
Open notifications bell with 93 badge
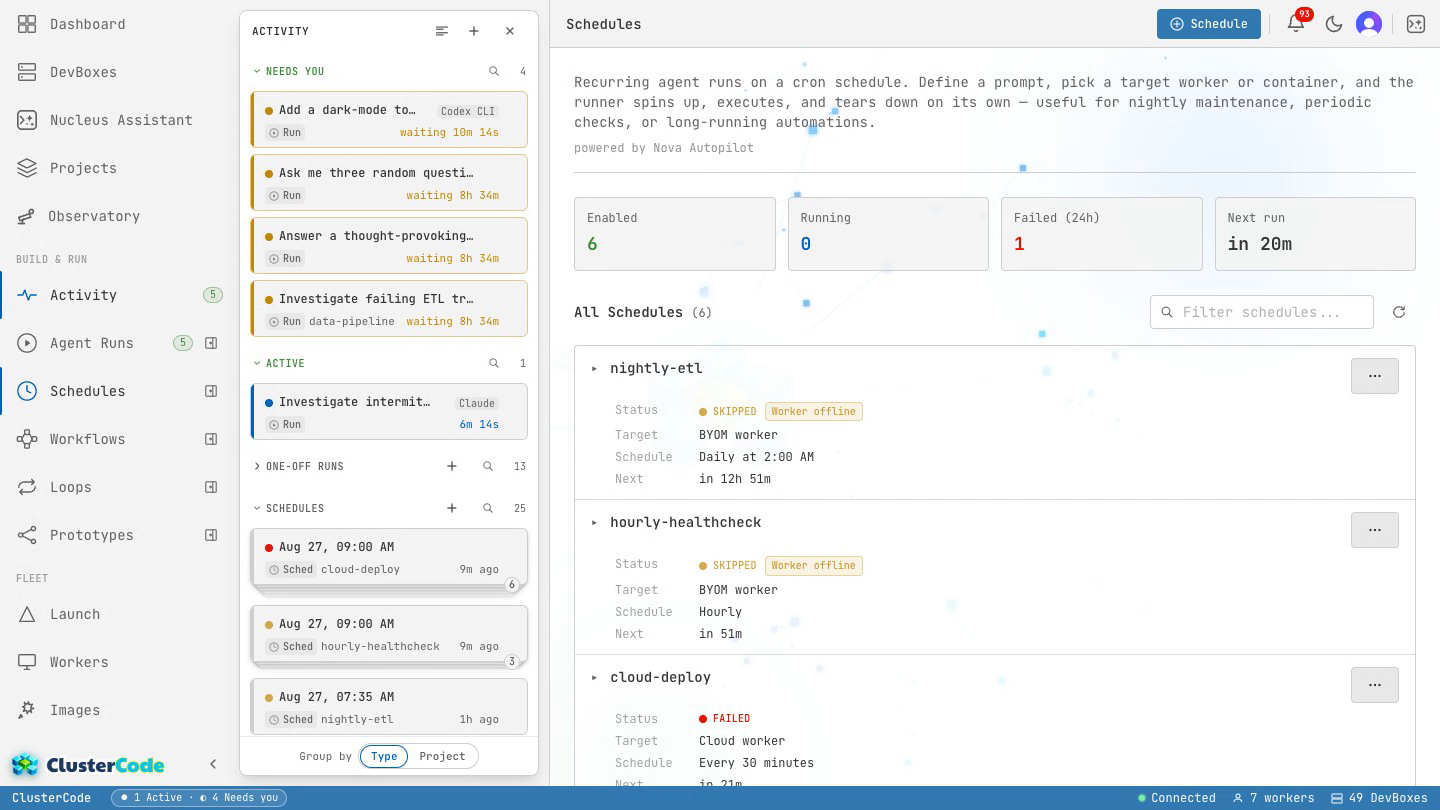click(1296, 24)
